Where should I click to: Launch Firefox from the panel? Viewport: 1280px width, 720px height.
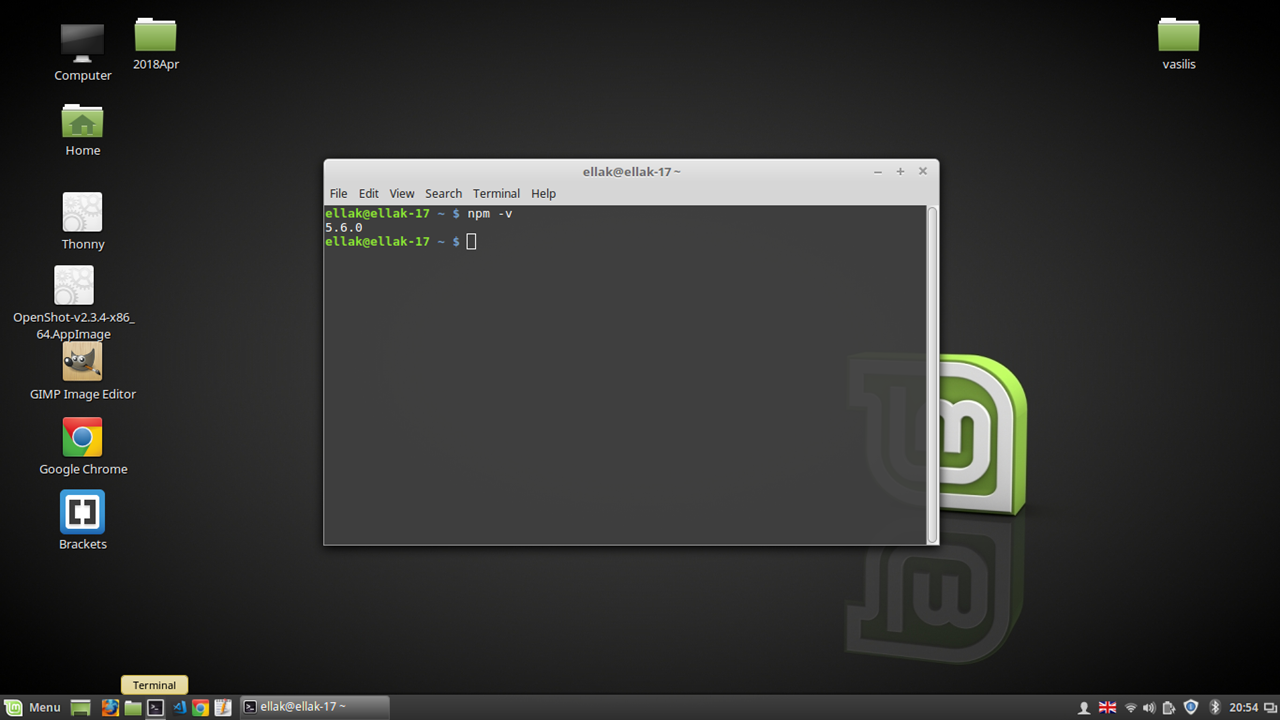pos(110,707)
